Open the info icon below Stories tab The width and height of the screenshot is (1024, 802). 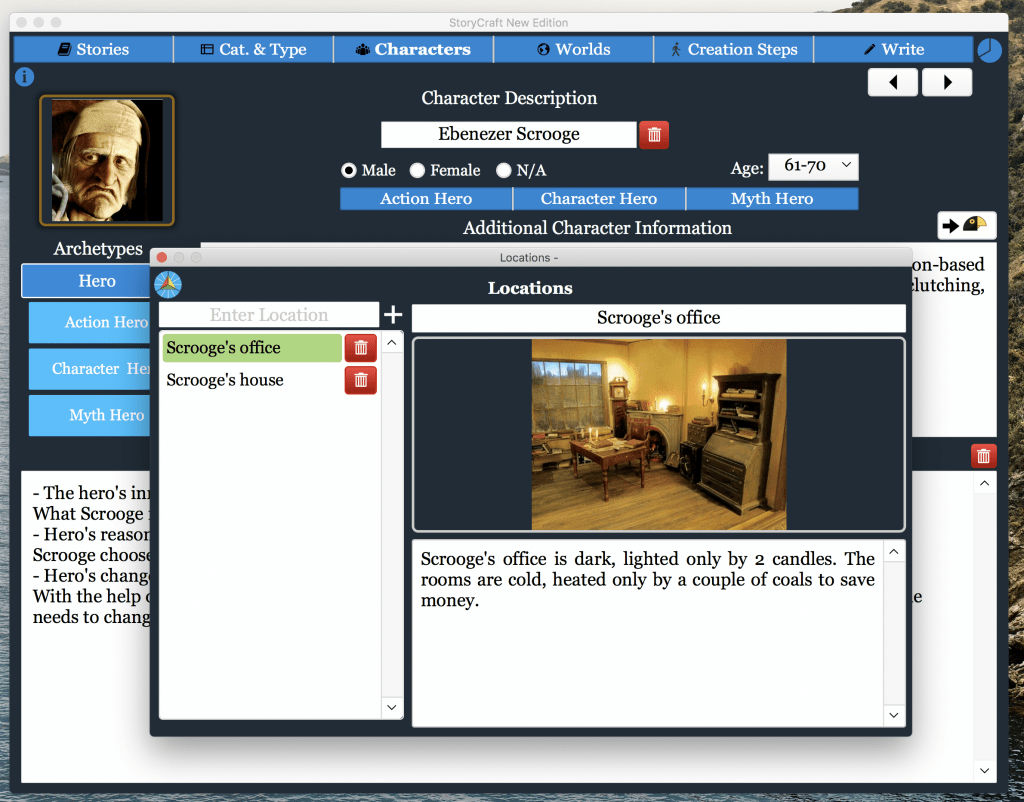(24, 77)
